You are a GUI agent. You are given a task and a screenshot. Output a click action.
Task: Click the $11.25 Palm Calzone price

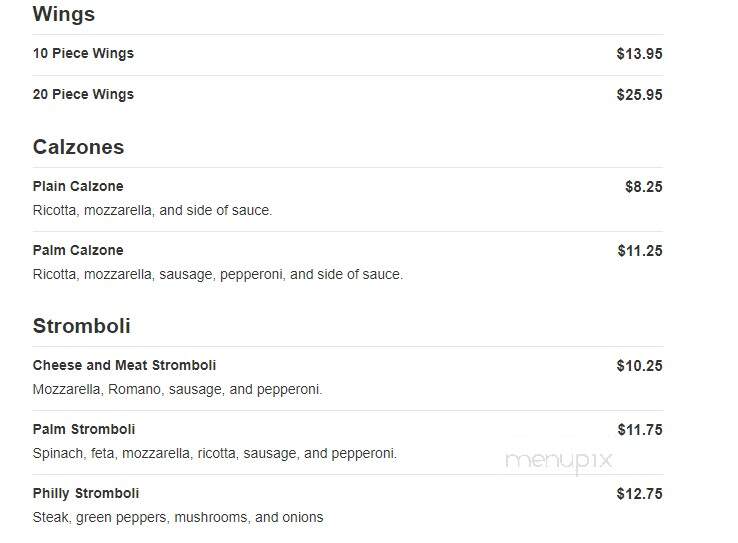pyautogui.click(x=640, y=251)
